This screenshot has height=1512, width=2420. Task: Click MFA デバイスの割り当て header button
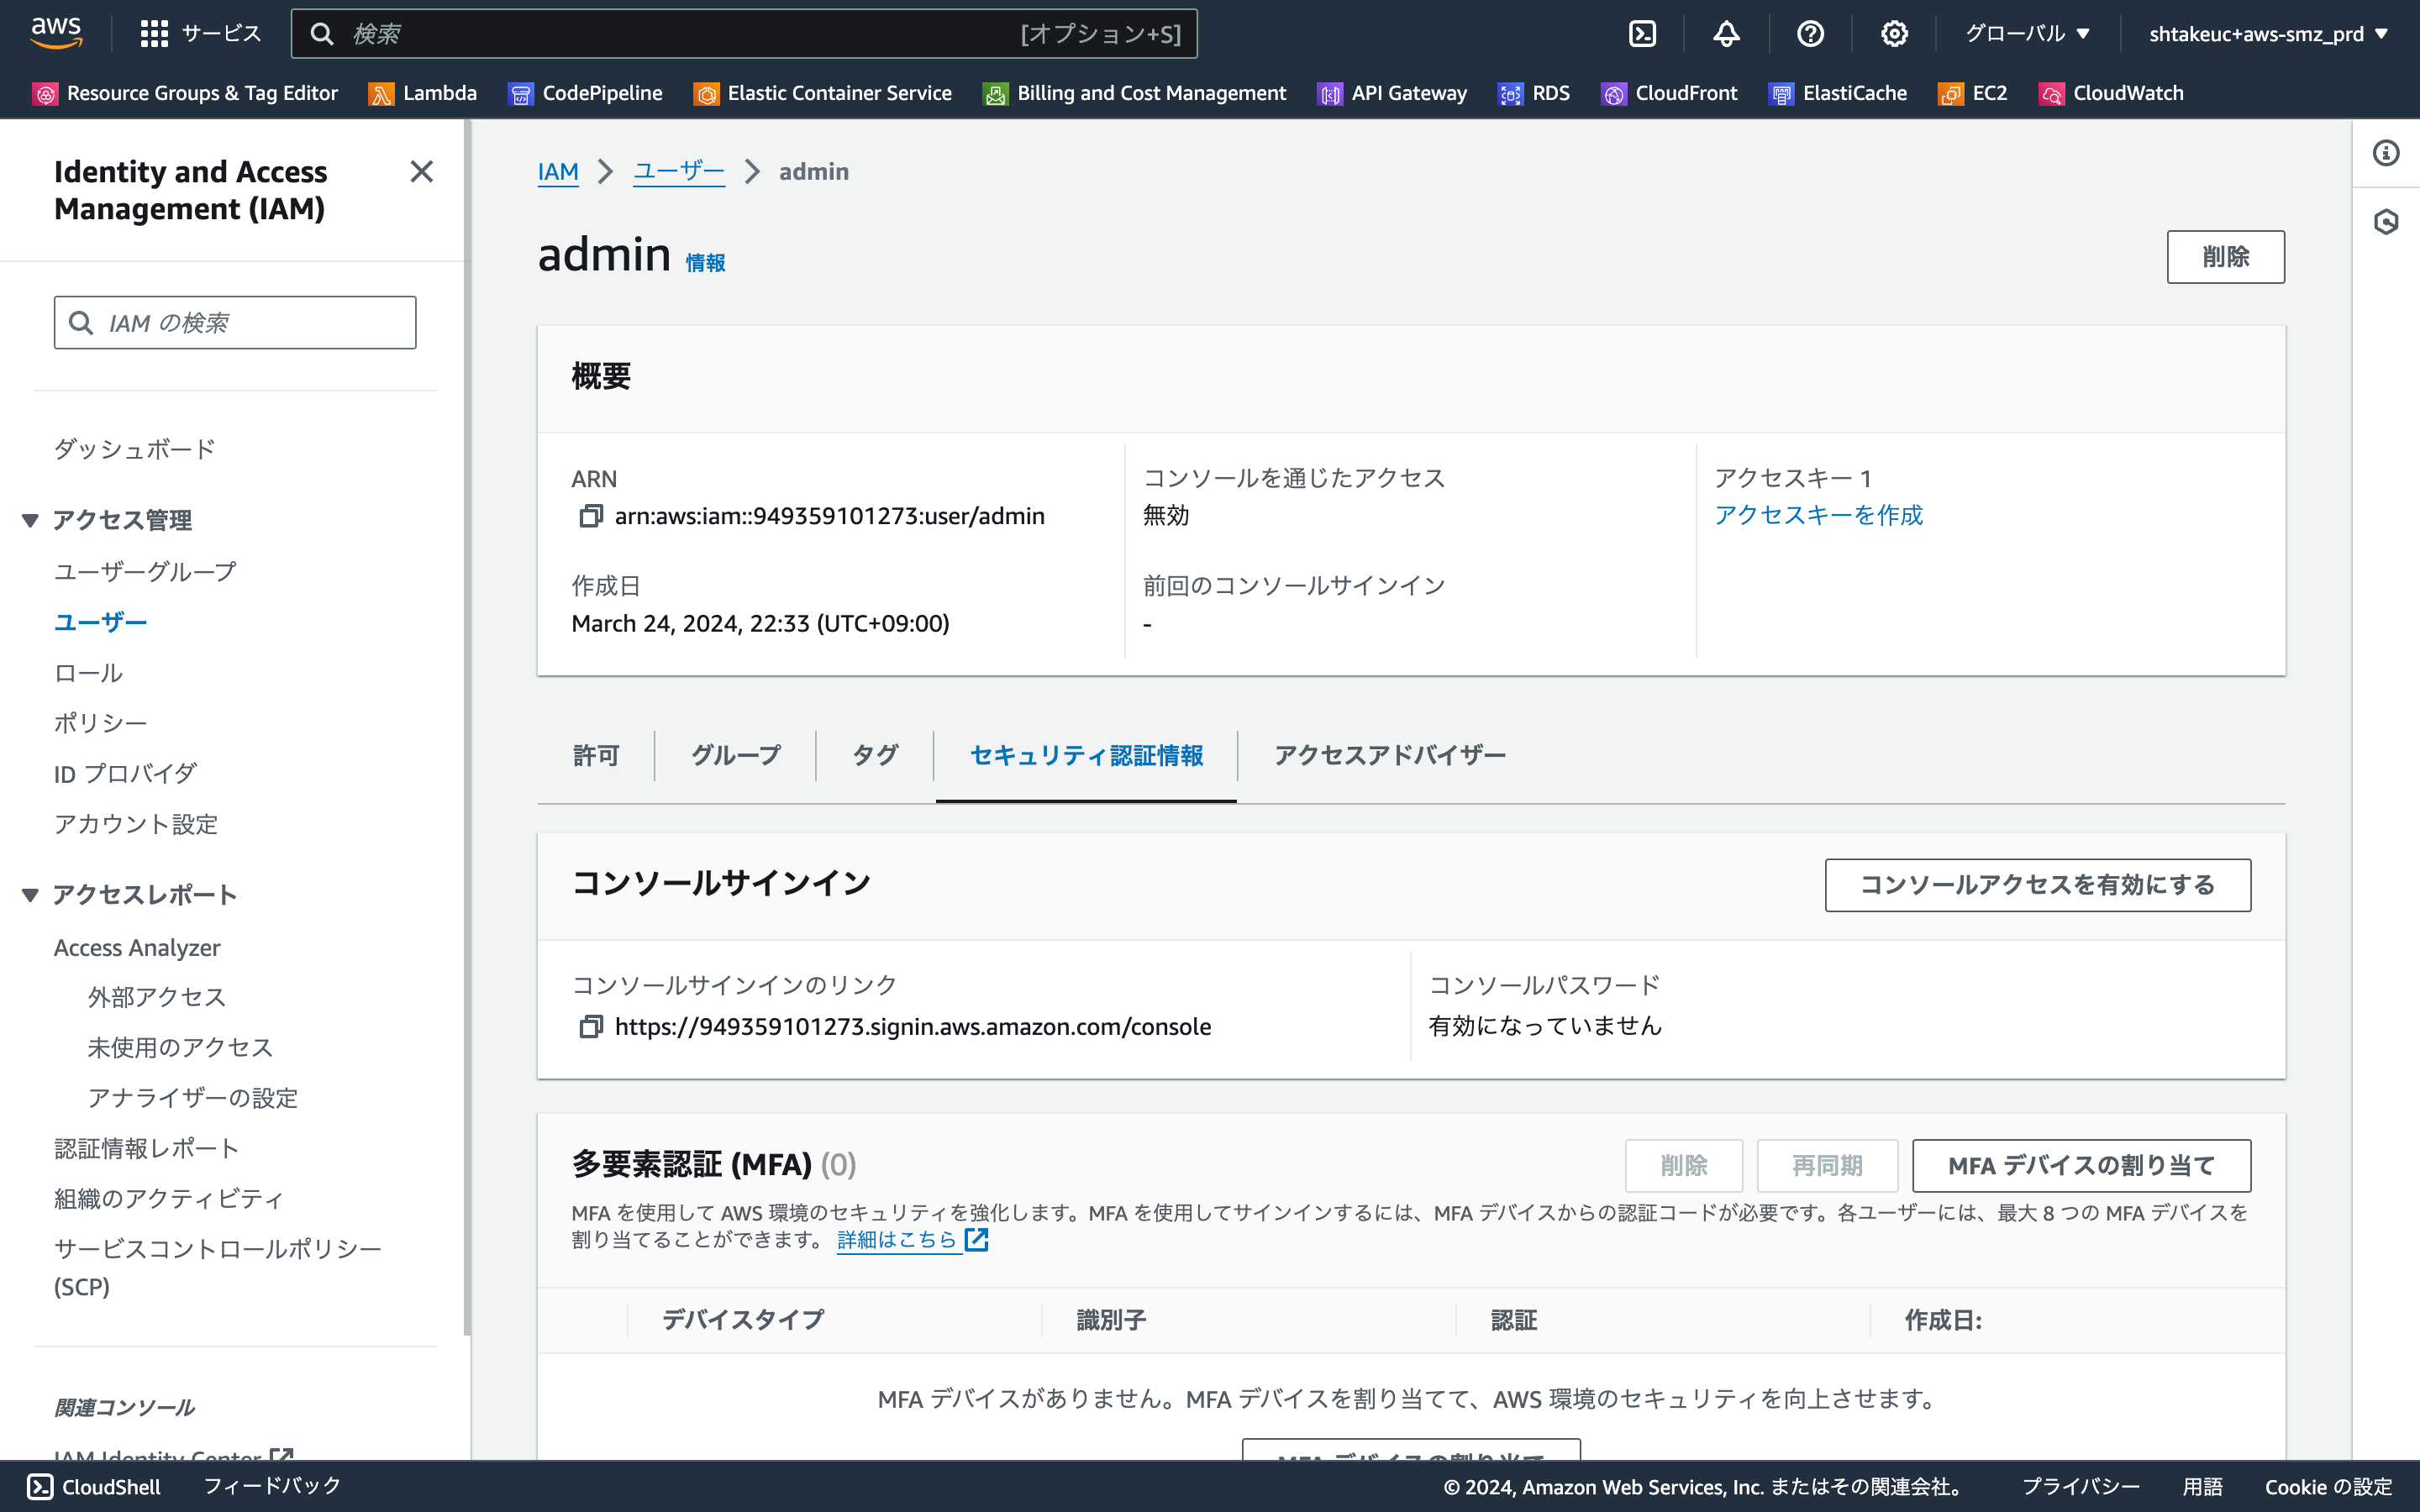(x=2081, y=1166)
